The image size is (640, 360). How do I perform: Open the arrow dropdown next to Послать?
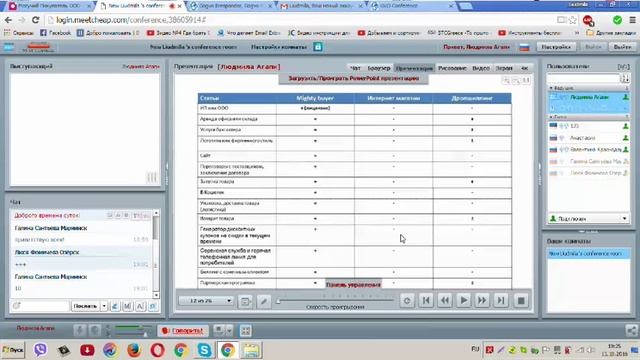coord(104,306)
